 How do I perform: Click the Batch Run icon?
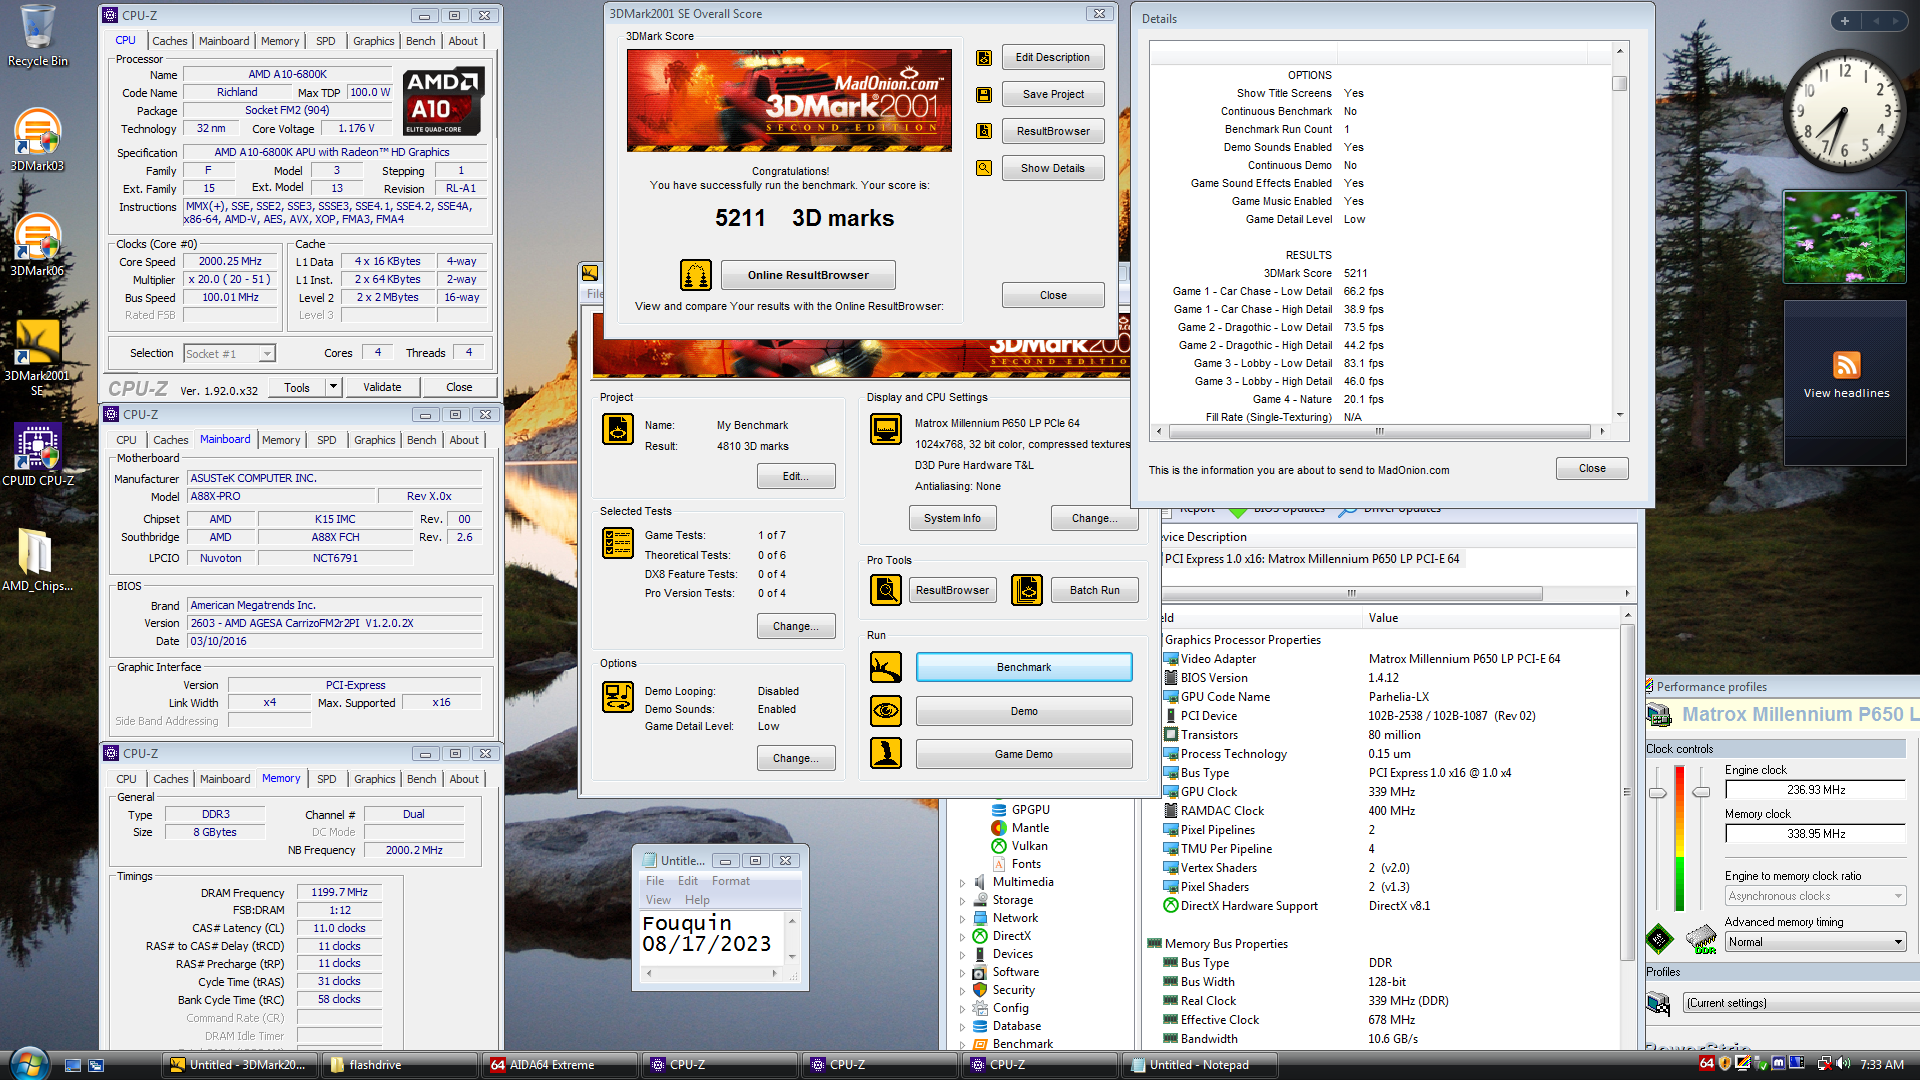1027,590
